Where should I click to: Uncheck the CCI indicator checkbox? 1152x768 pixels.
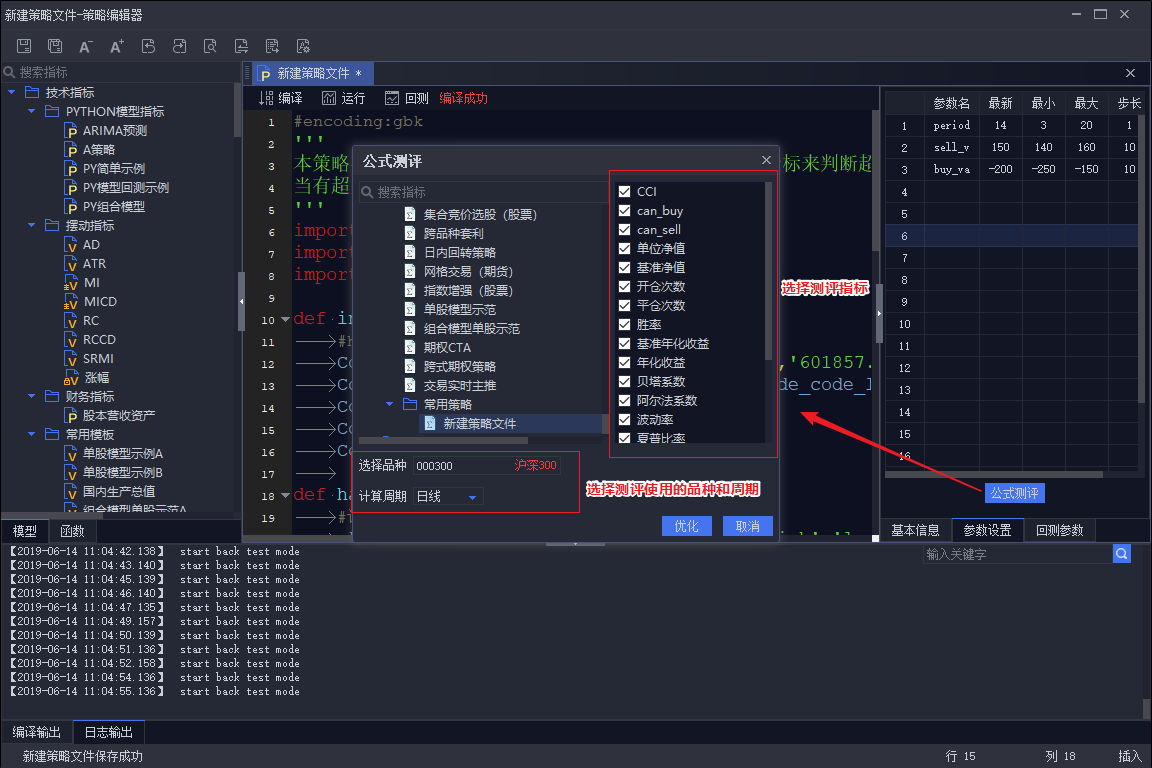(x=624, y=192)
